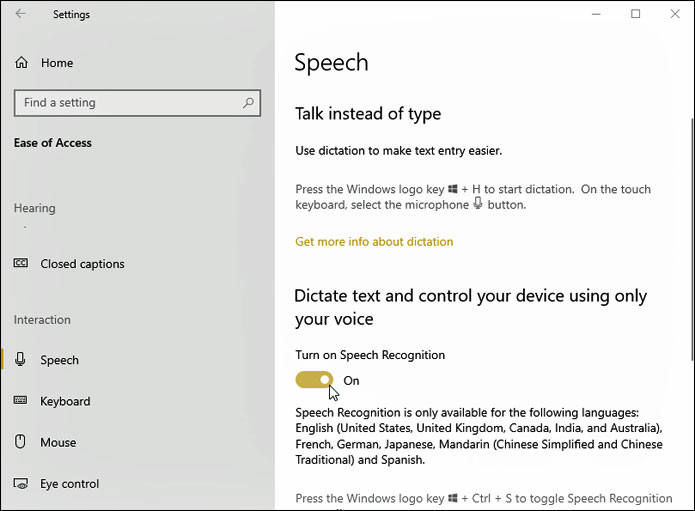The image size is (695, 511).
Task: Click the Speech microphone icon in the sidebar
Action: tap(21, 360)
